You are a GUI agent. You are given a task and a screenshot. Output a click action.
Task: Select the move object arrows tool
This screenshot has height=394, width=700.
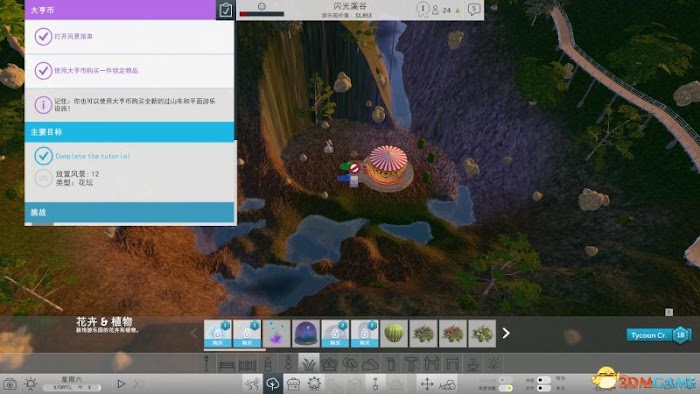(x=427, y=384)
